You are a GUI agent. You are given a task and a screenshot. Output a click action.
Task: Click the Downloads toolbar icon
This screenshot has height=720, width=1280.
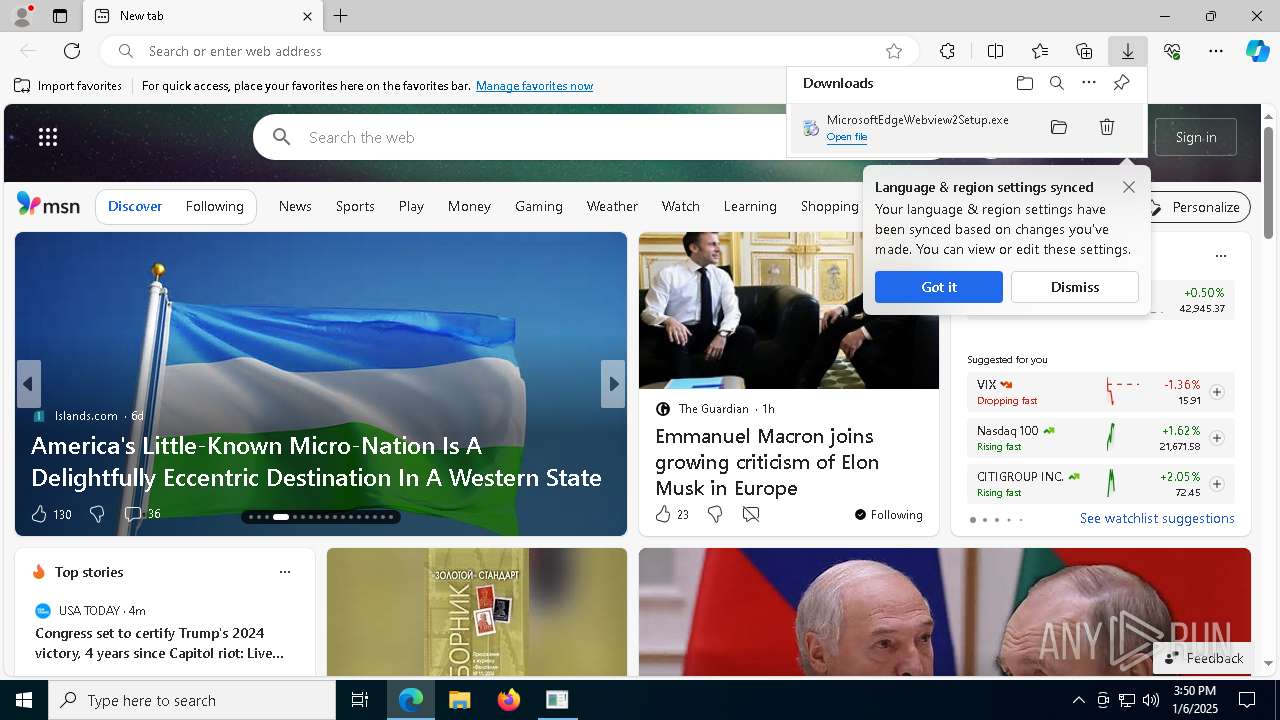(1127, 51)
